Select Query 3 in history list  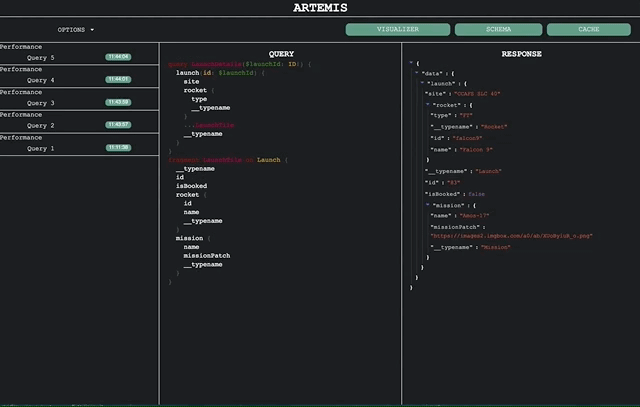[x=40, y=103]
